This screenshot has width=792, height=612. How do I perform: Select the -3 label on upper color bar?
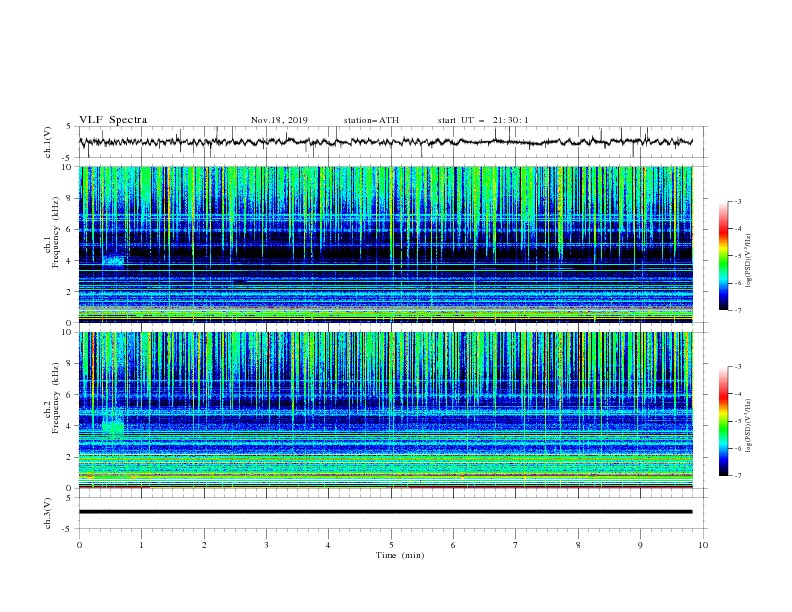click(x=738, y=201)
